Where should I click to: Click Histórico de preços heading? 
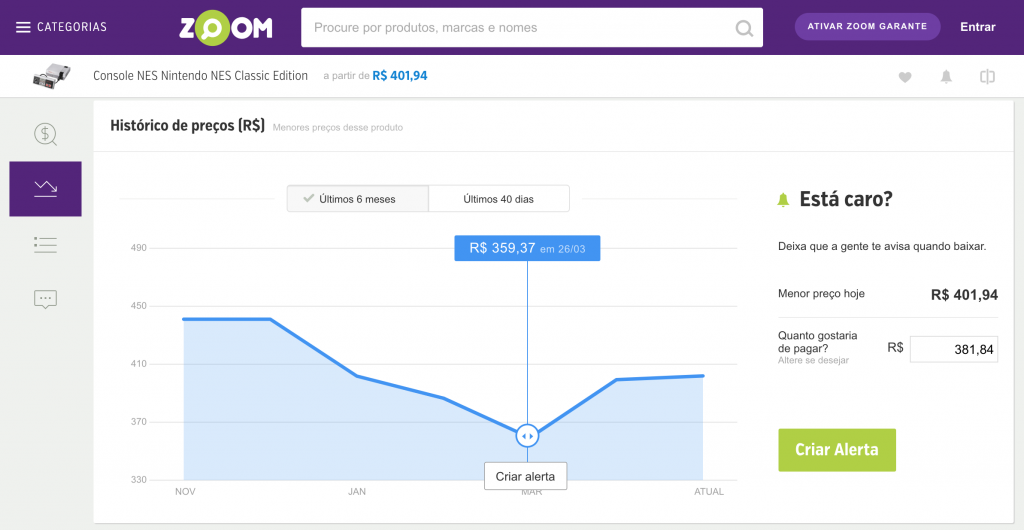187,125
